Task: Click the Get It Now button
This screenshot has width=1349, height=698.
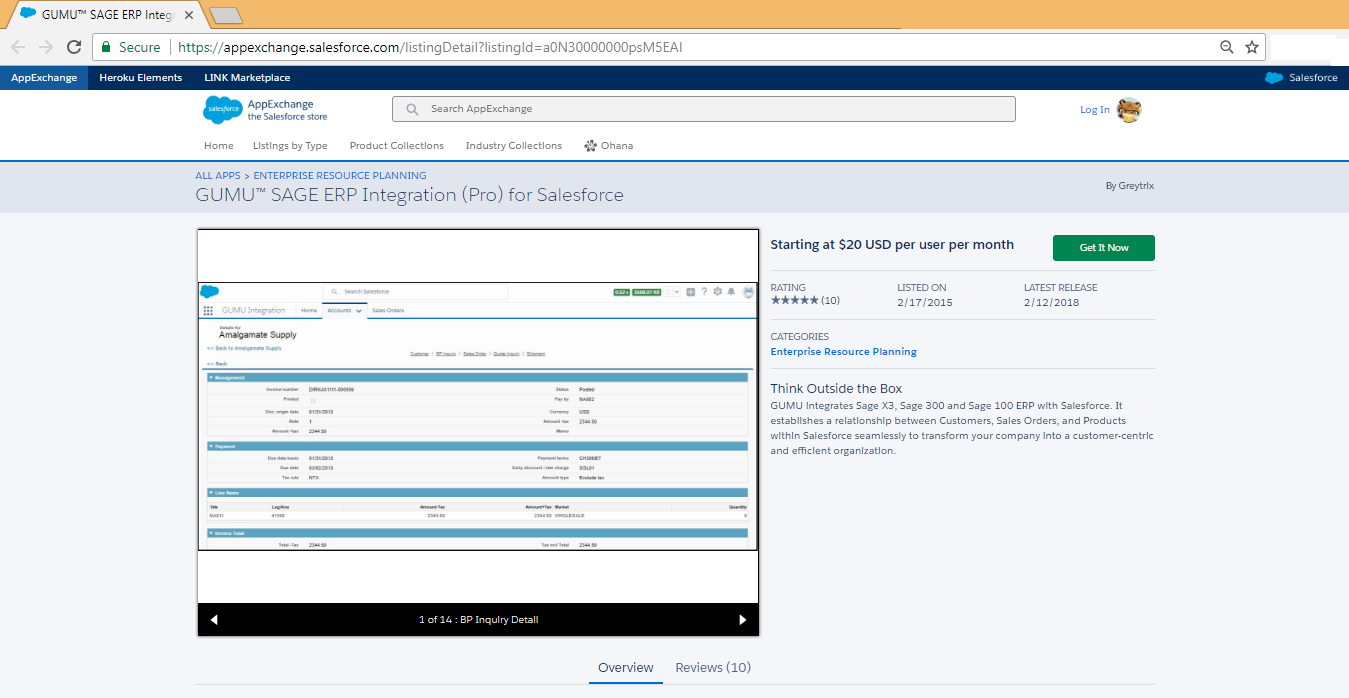Action: click(x=1104, y=248)
